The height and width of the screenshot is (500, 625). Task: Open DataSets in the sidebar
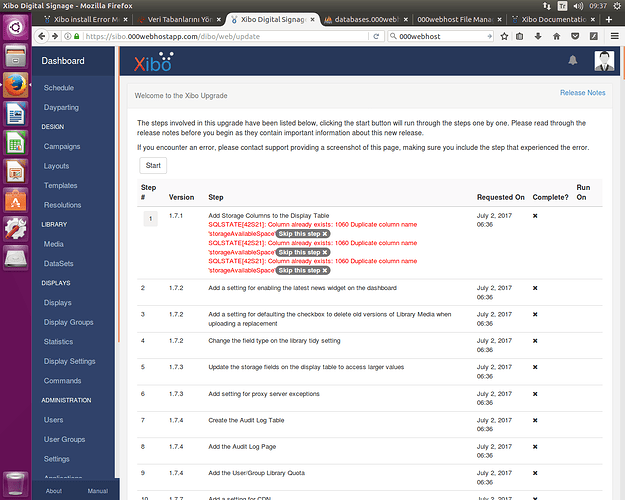click(59, 264)
